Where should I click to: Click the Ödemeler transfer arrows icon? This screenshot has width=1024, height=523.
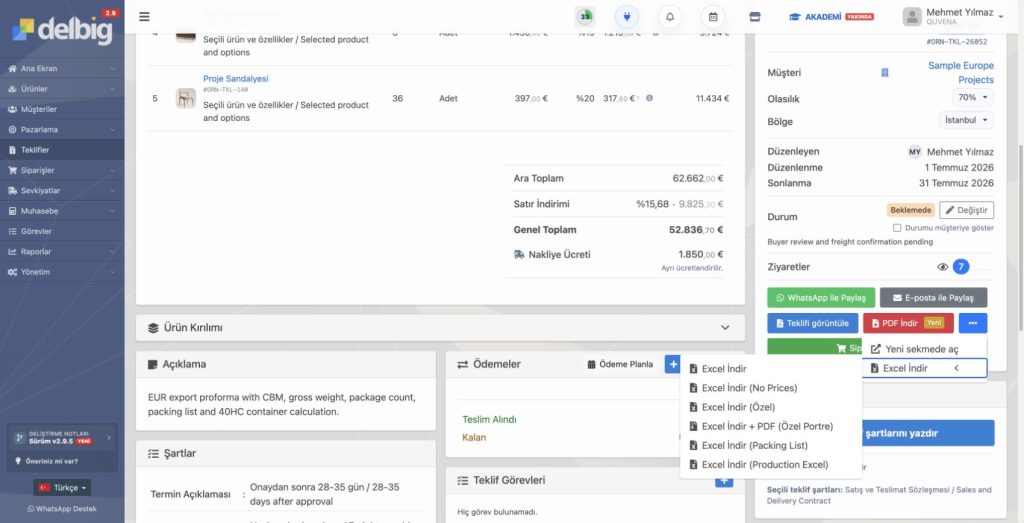click(462, 364)
